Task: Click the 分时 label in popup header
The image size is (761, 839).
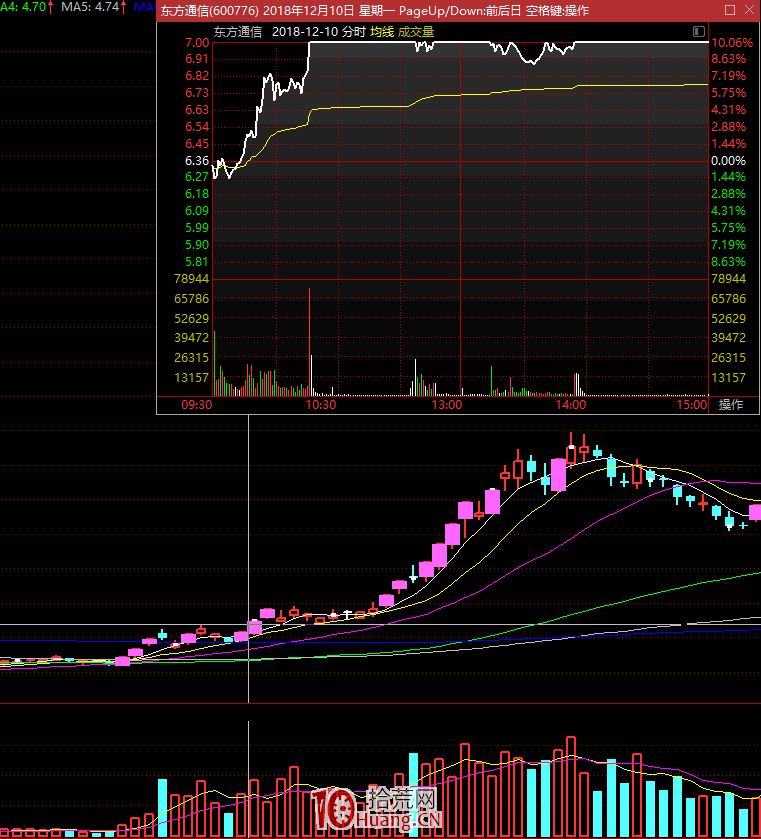Action: [353, 32]
